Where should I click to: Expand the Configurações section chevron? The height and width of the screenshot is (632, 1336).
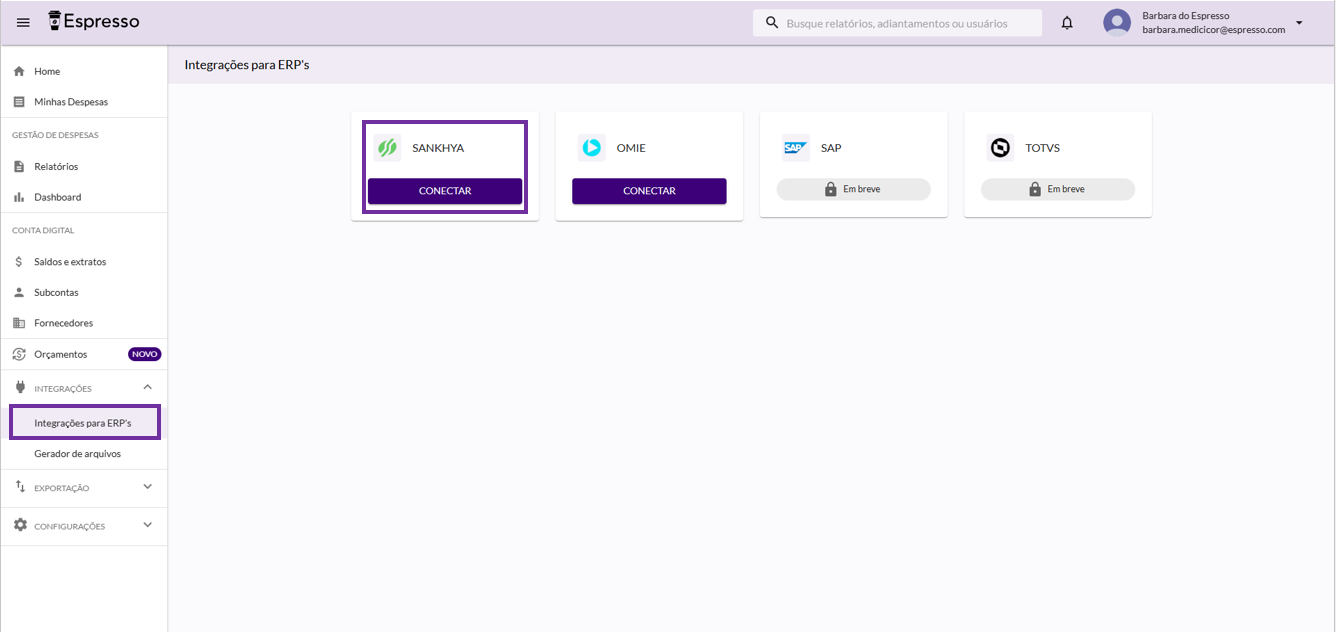pyautogui.click(x=148, y=525)
